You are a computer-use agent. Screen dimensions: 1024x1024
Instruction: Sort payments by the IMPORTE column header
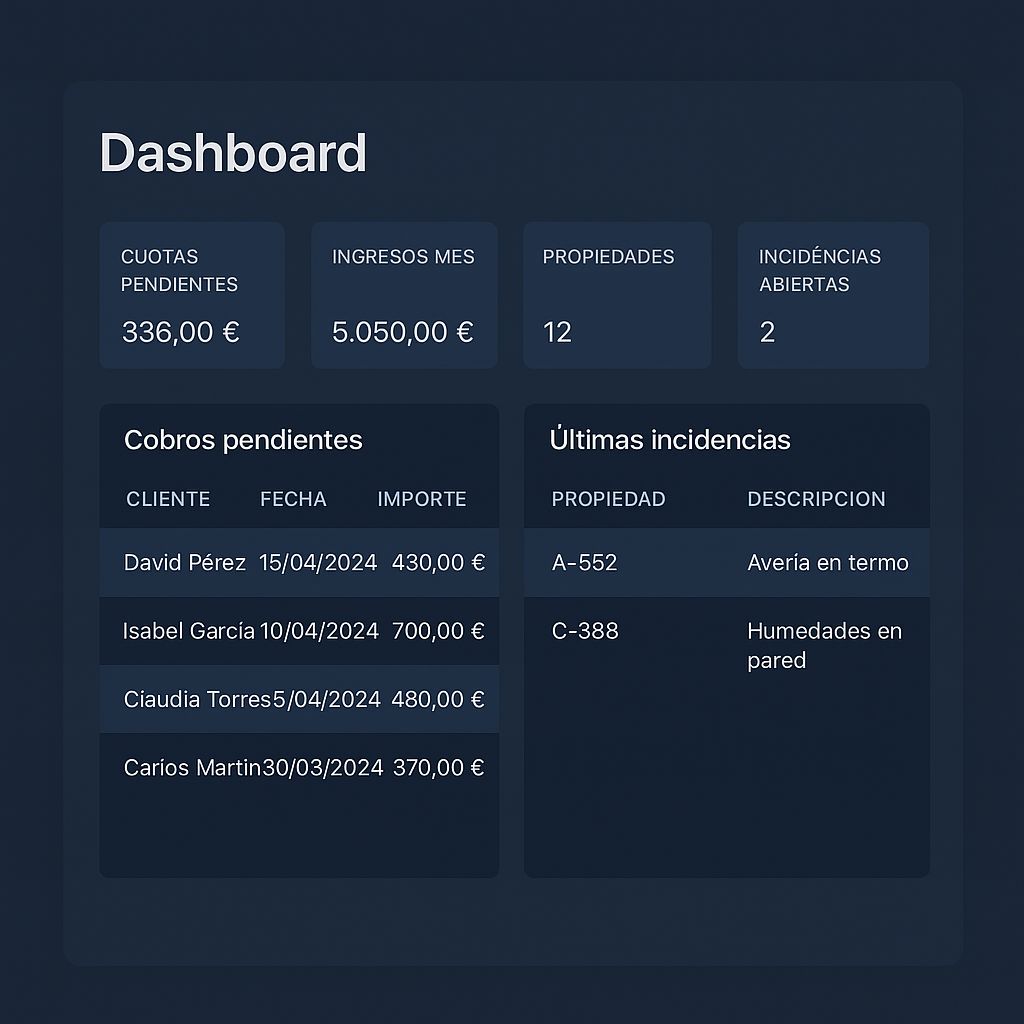click(422, 499)
